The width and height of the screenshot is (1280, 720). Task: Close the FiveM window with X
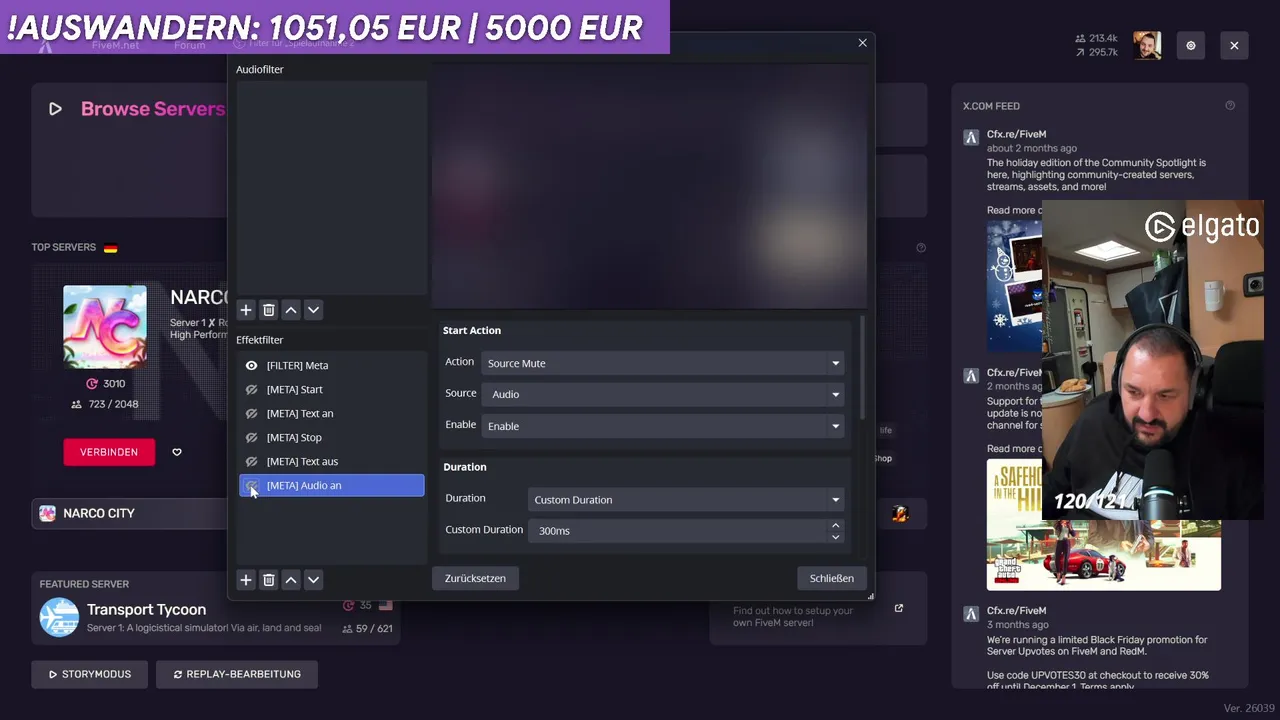(1234, 45)
